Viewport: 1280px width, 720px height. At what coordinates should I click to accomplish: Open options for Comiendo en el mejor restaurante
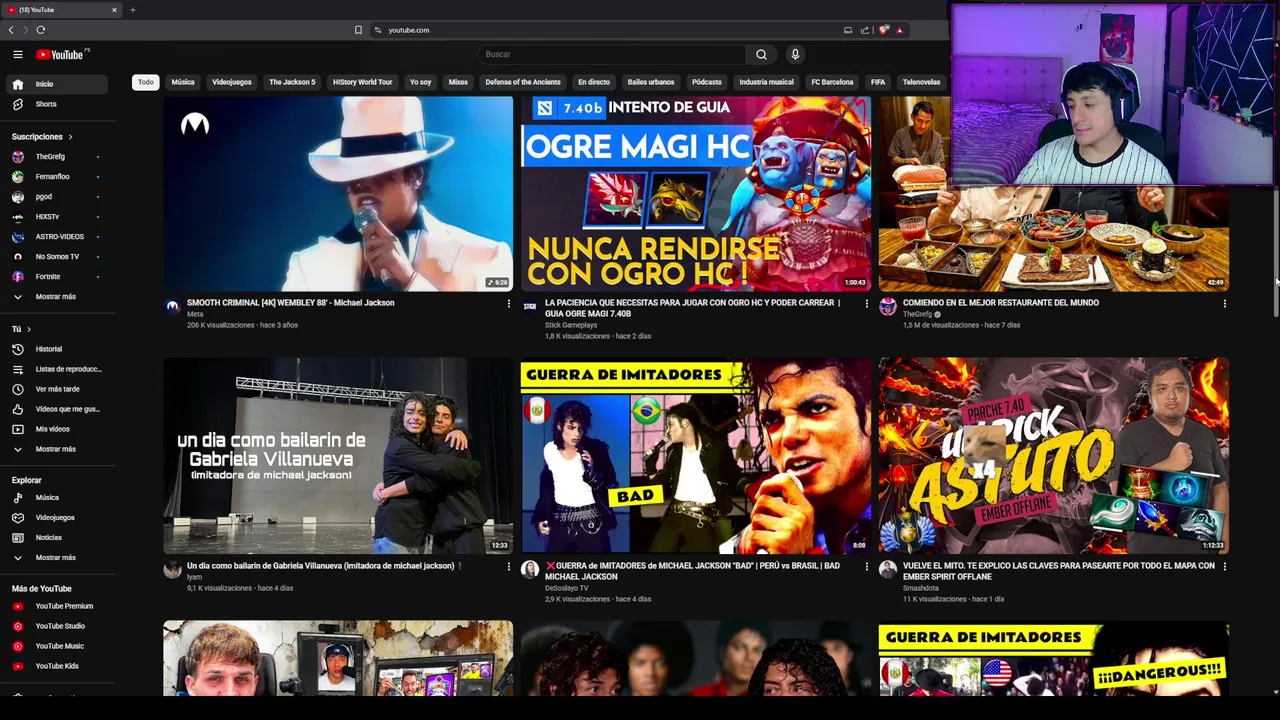(1224, 303)
